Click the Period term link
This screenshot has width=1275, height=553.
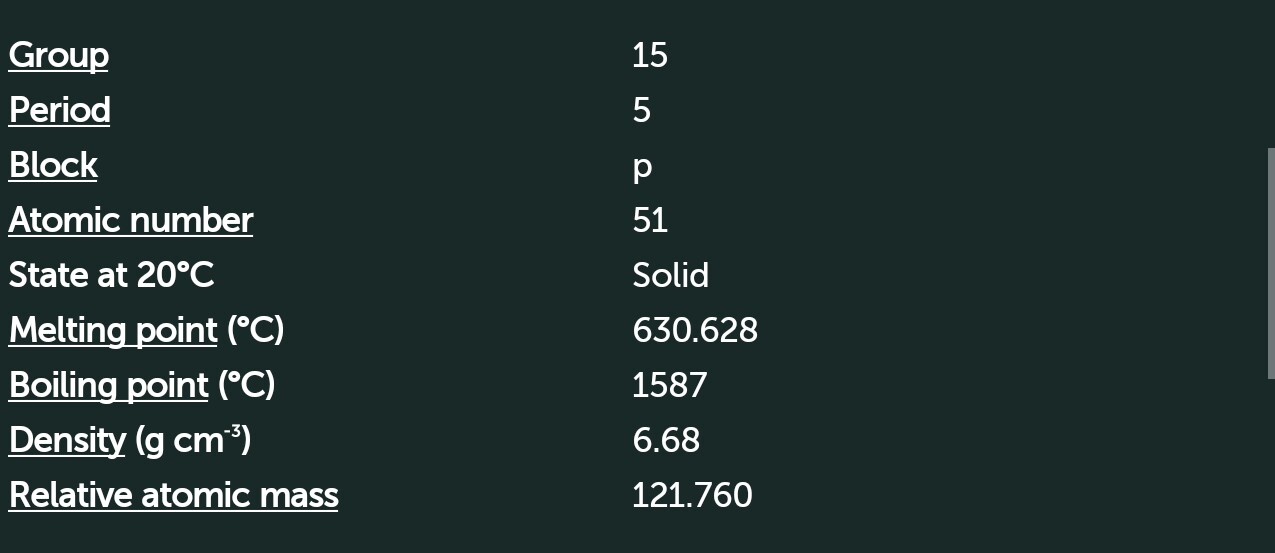(x=59, y=110)
